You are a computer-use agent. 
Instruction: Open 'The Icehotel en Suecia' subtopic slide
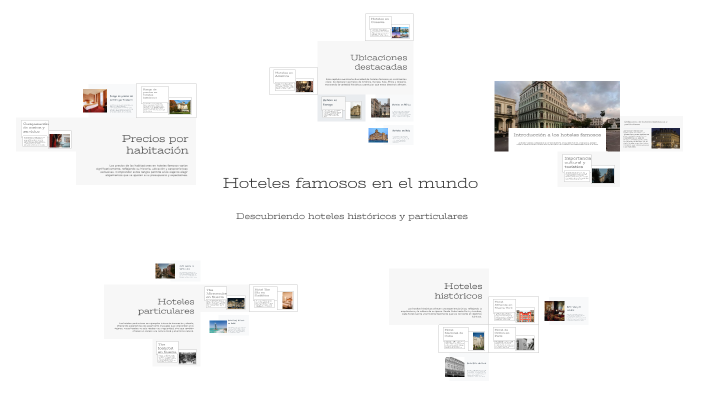pyautogui.click(x=176, y=353)
